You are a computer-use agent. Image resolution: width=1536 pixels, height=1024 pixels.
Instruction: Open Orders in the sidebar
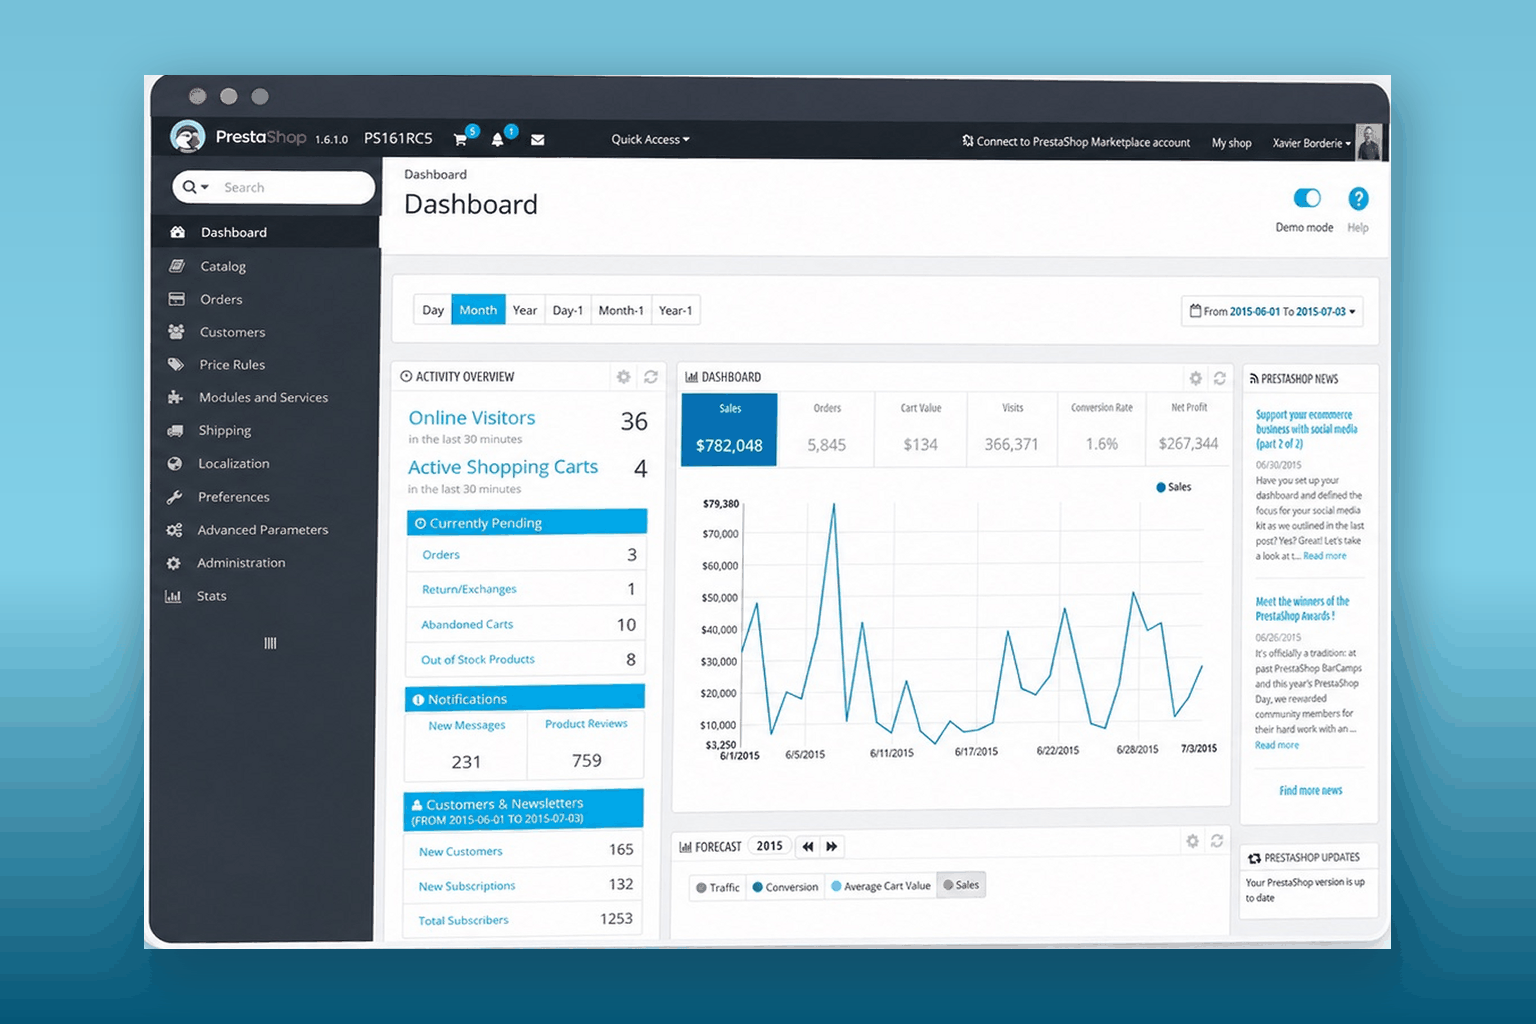(x=265, y=299)
